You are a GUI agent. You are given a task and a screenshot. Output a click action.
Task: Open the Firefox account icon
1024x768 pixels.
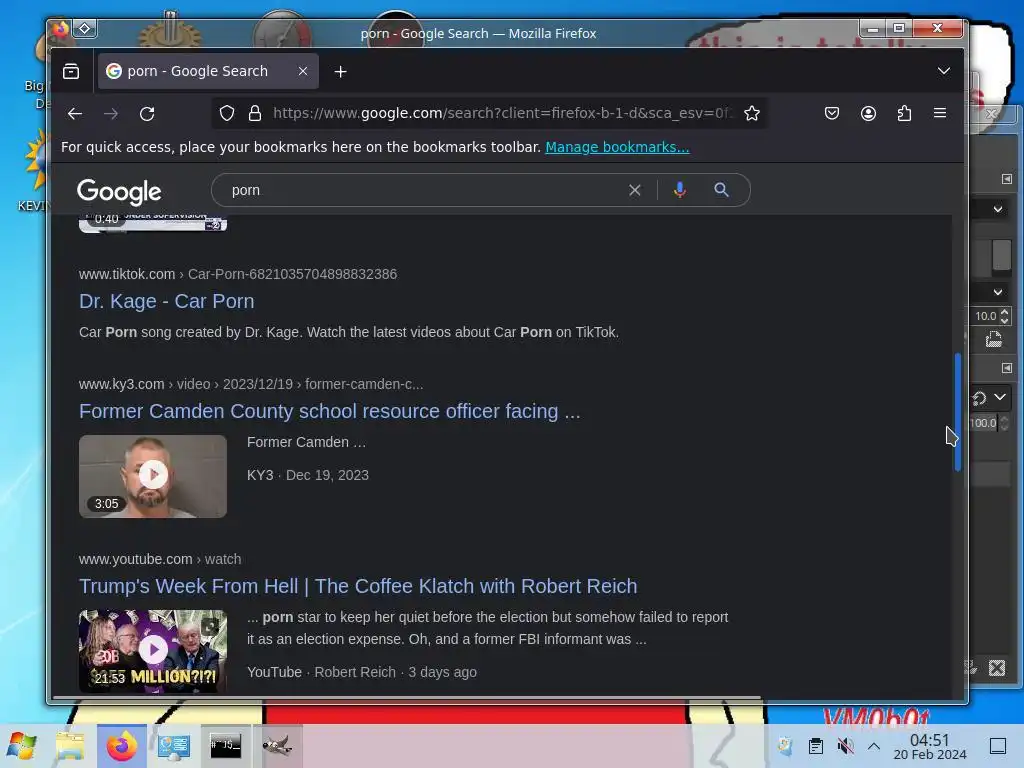868,113
